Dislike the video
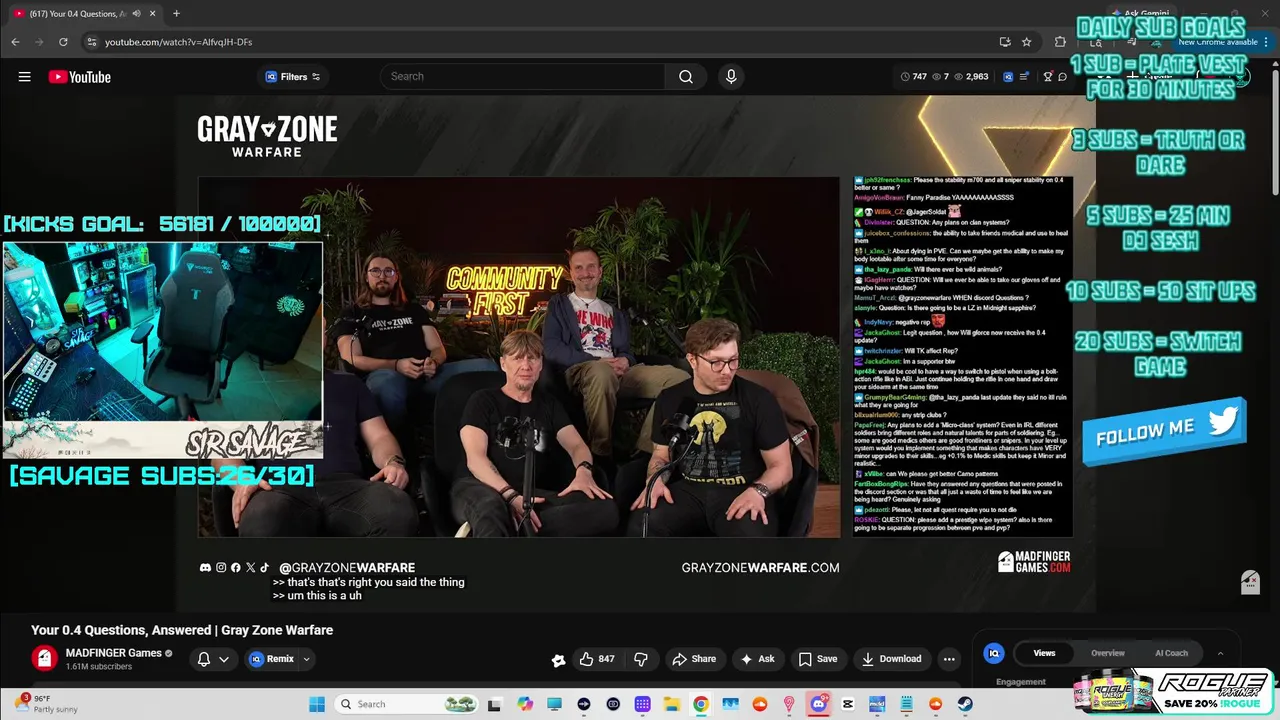 tap(641, 659)
